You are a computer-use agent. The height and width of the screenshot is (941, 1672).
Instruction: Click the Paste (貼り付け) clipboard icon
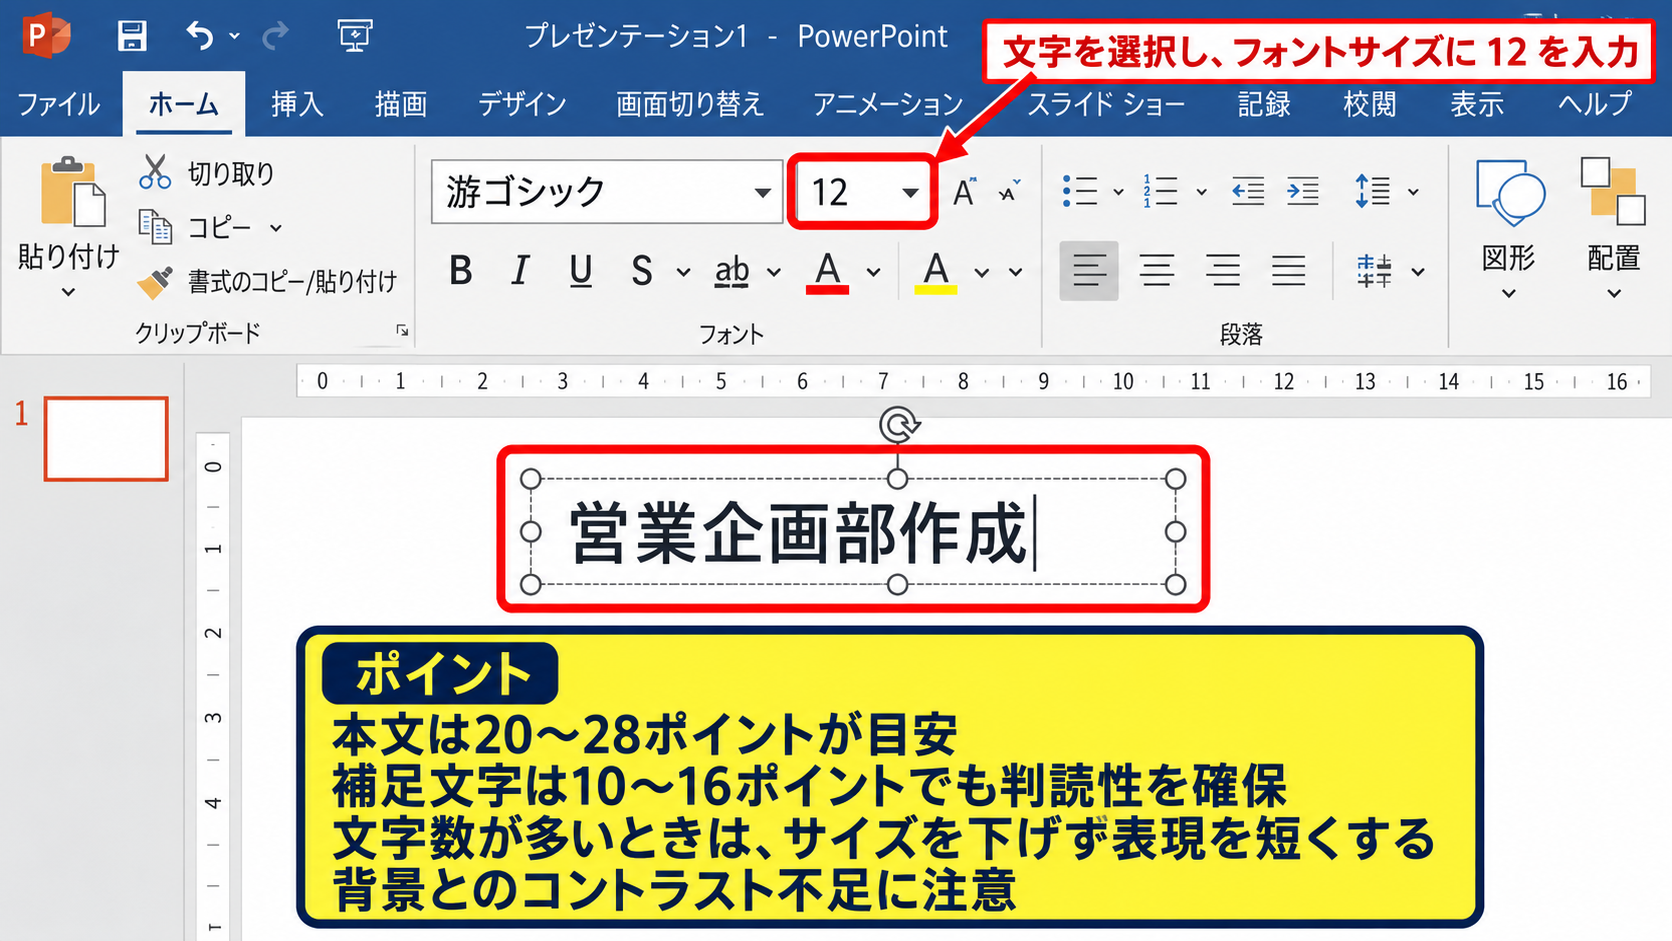tap(71, 193)
